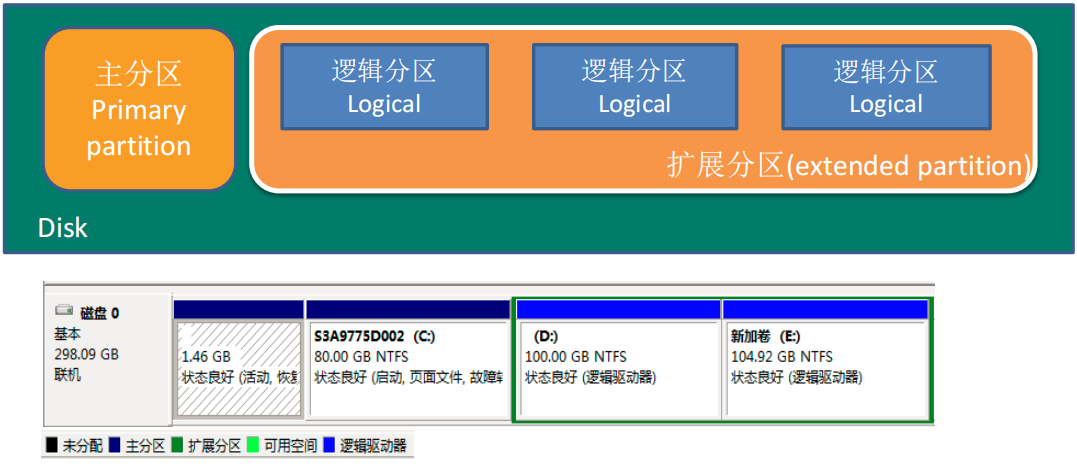Viewport: 1077px width, 466px height.
Task: Click the dark blue 主分区 legend swatch
Action: pos(115,446)
